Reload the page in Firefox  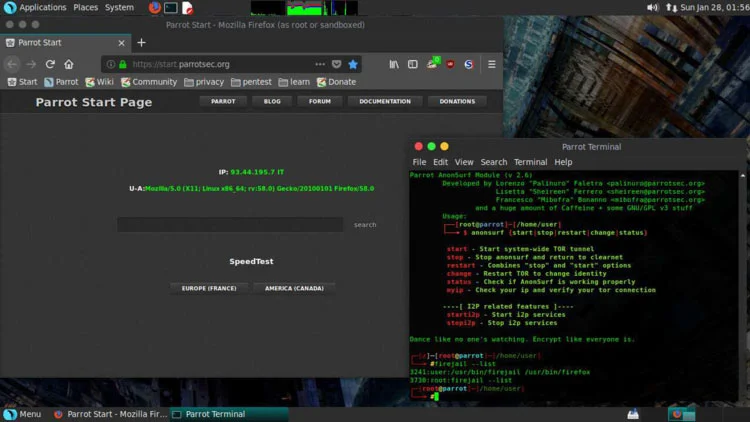[50, 64]
